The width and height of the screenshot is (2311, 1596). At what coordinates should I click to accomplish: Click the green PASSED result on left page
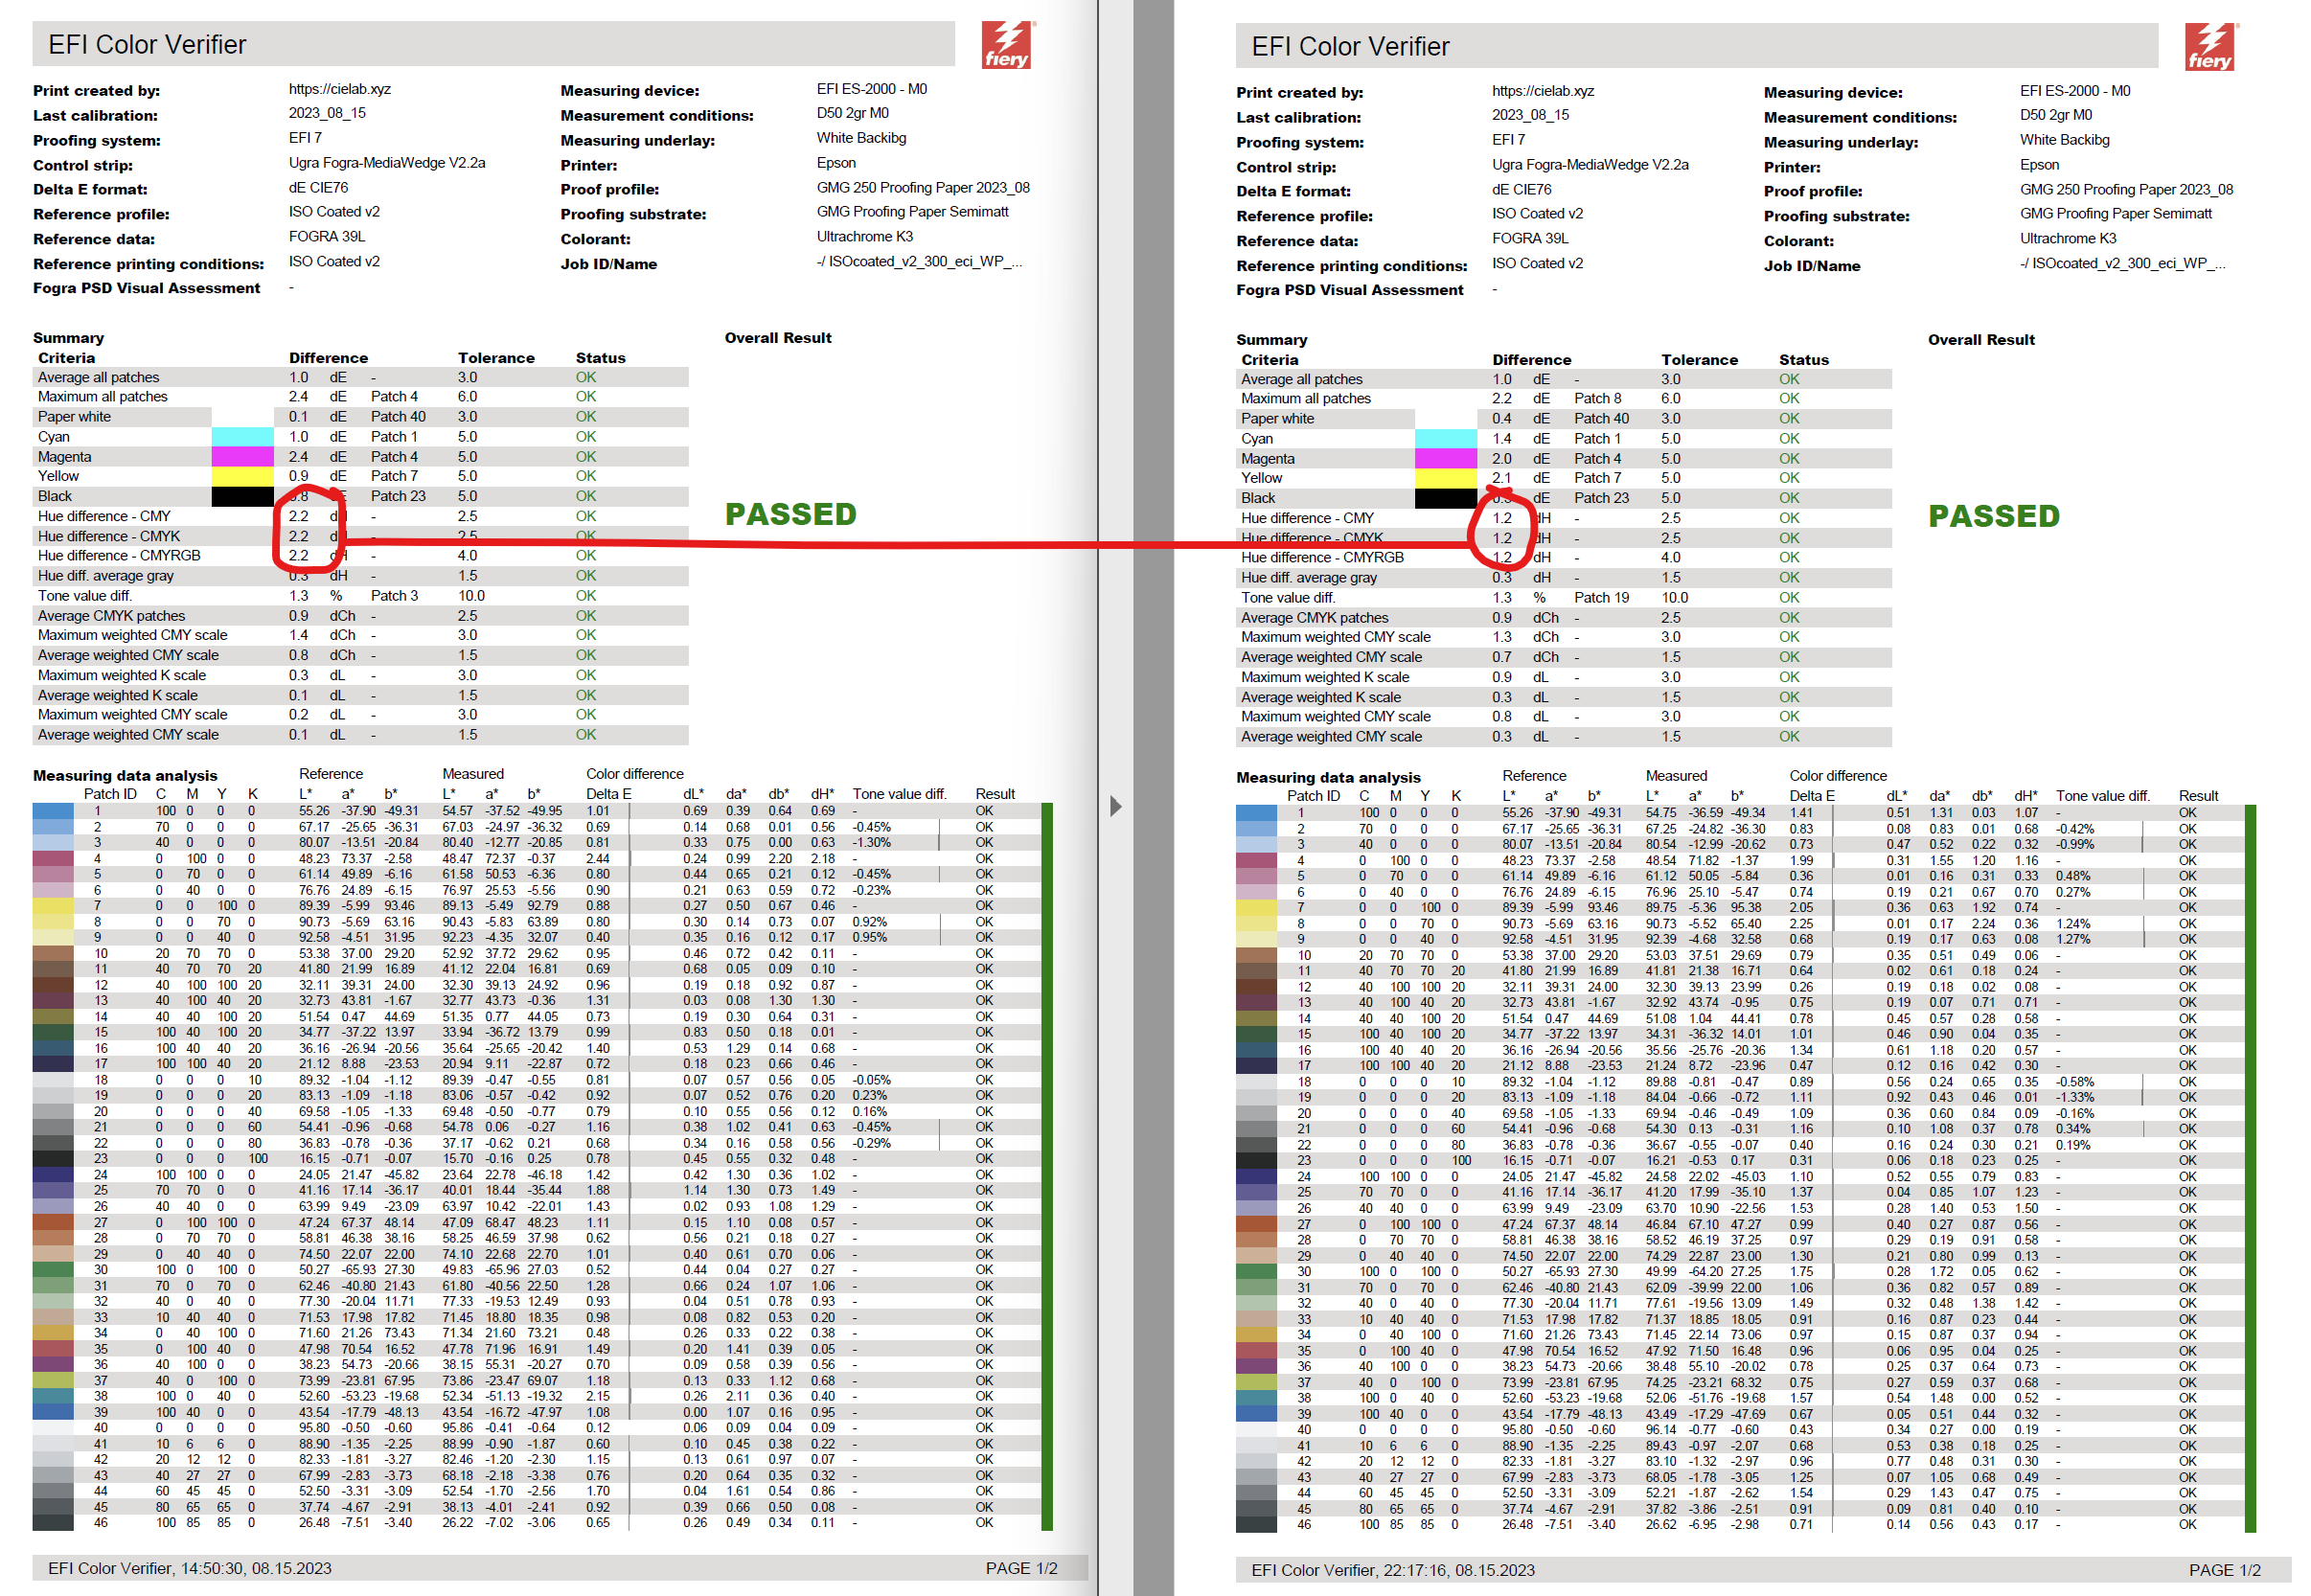tap(790, 514)
